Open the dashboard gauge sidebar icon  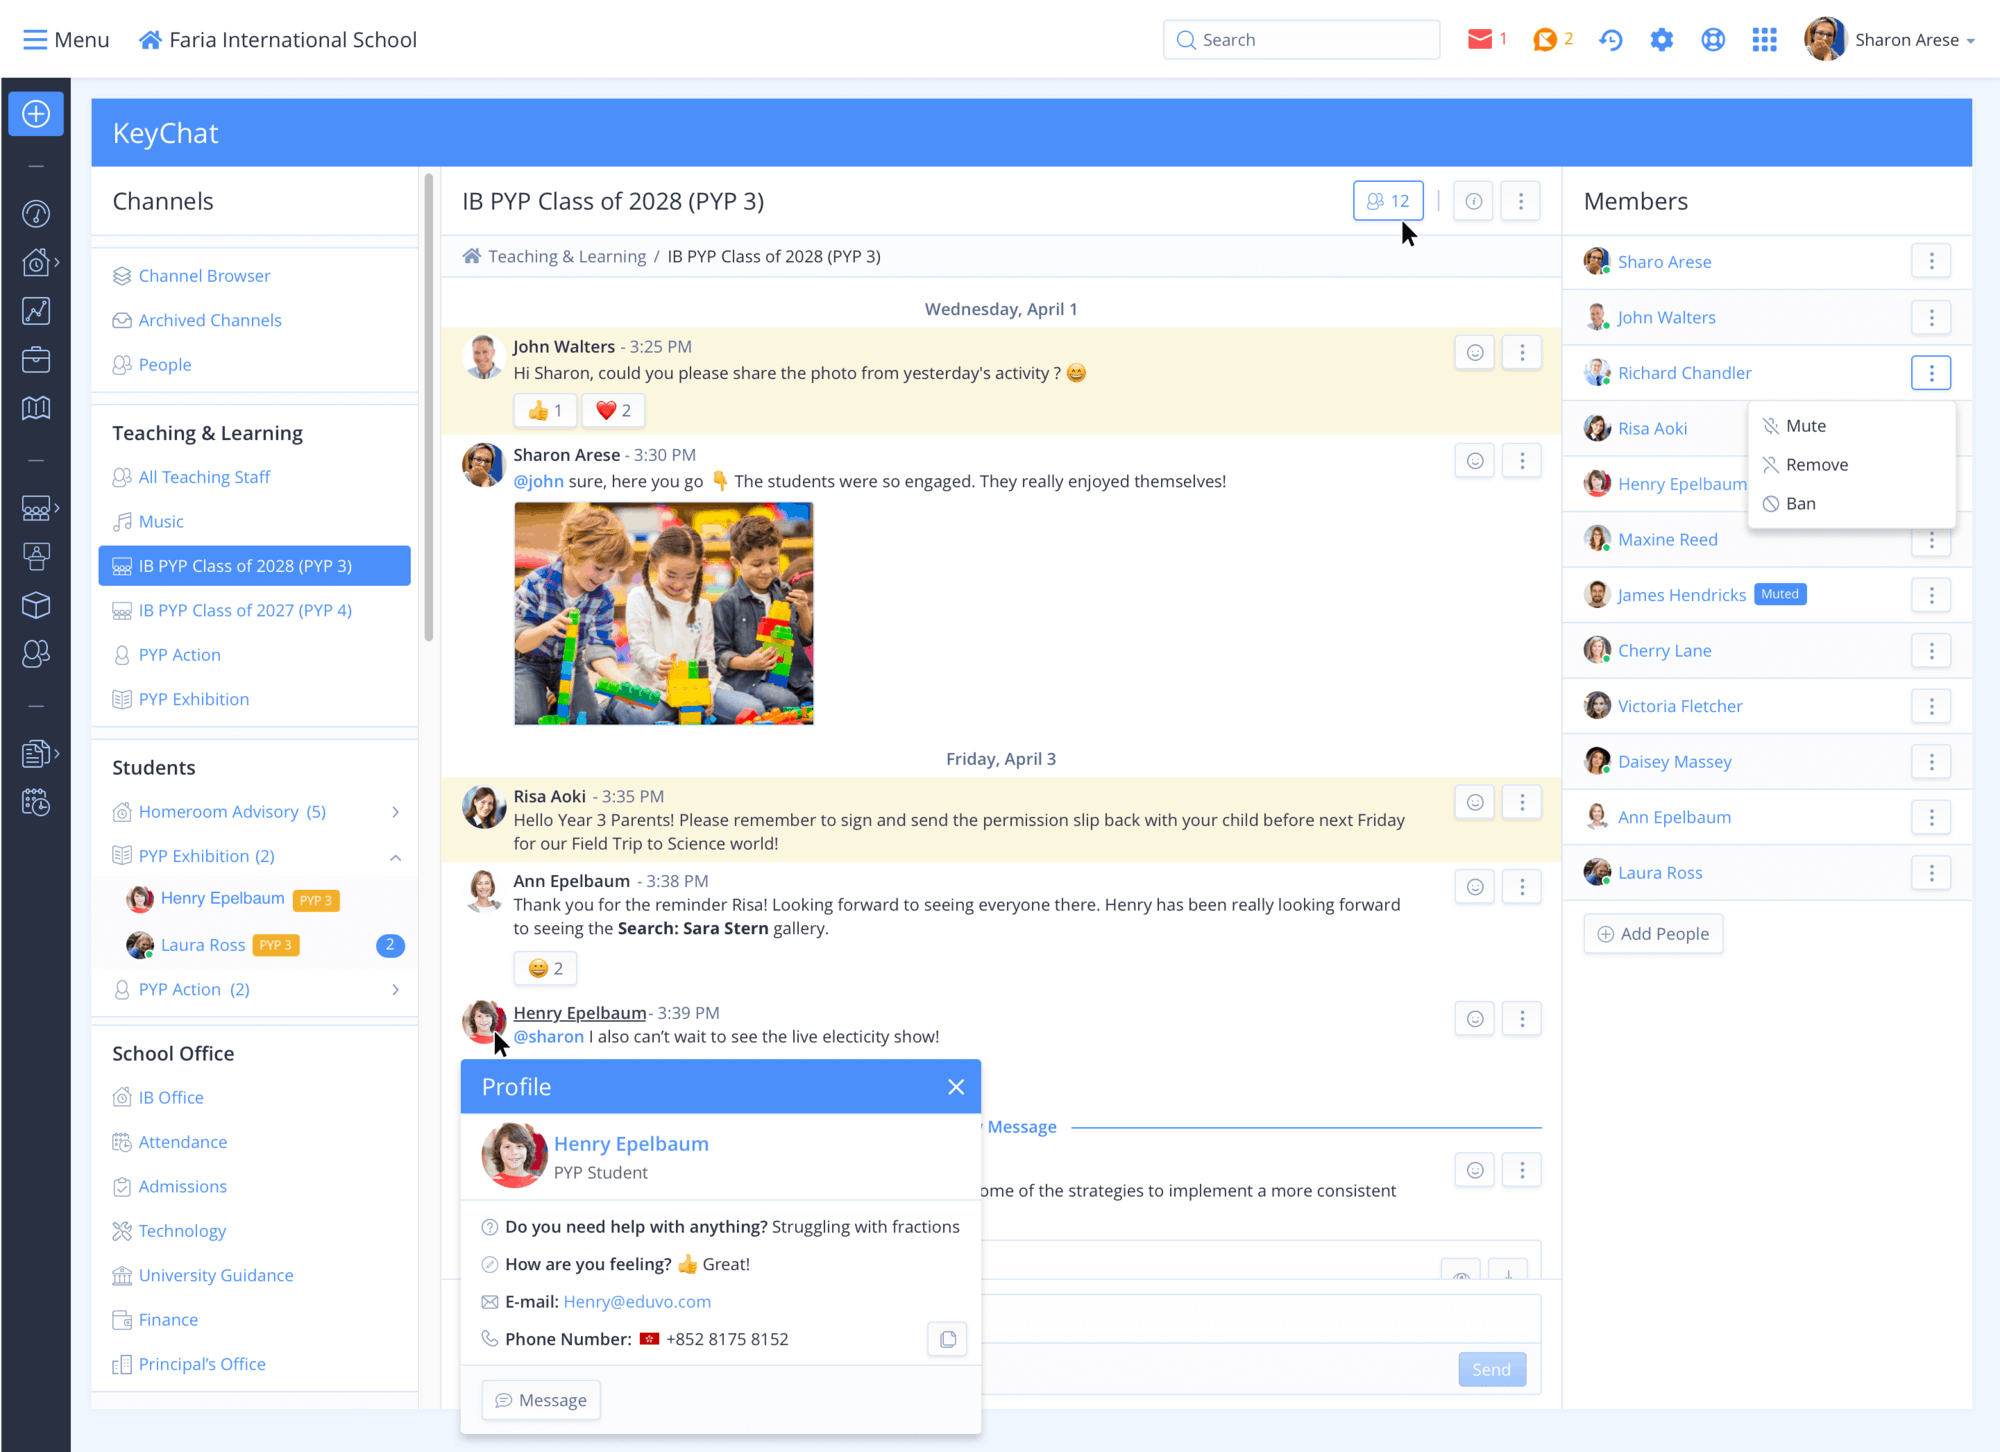point(36,214)
